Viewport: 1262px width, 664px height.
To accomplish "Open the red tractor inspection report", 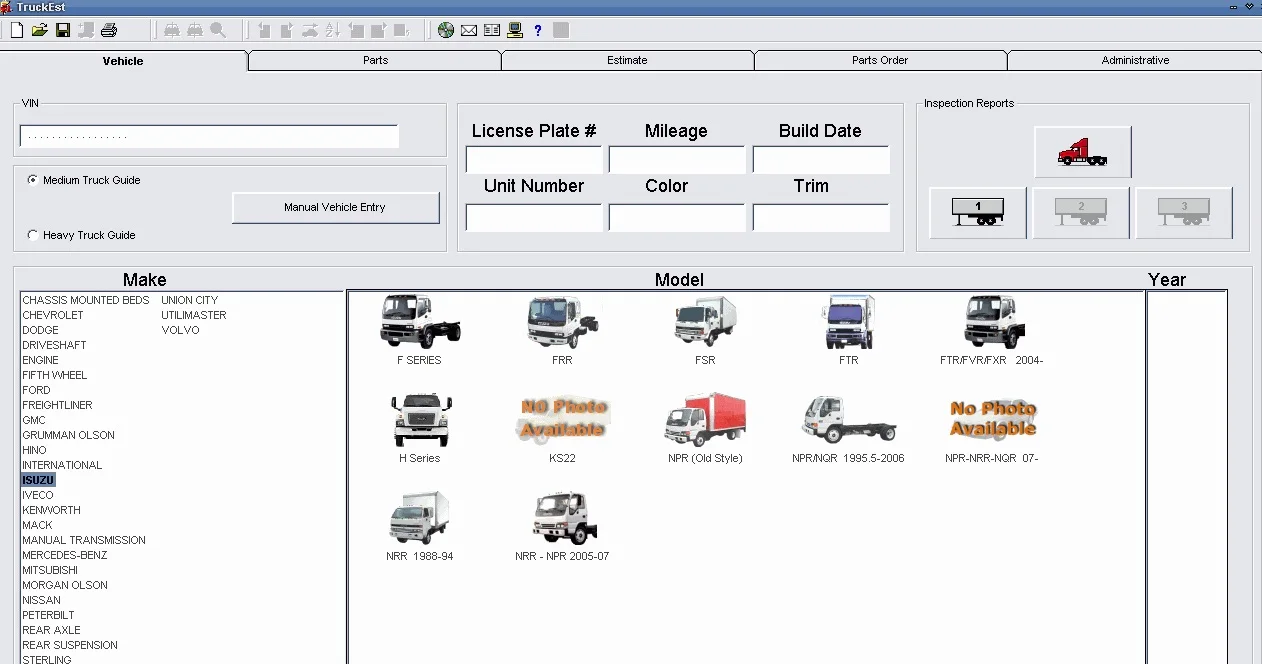I will click(1082, 150).
